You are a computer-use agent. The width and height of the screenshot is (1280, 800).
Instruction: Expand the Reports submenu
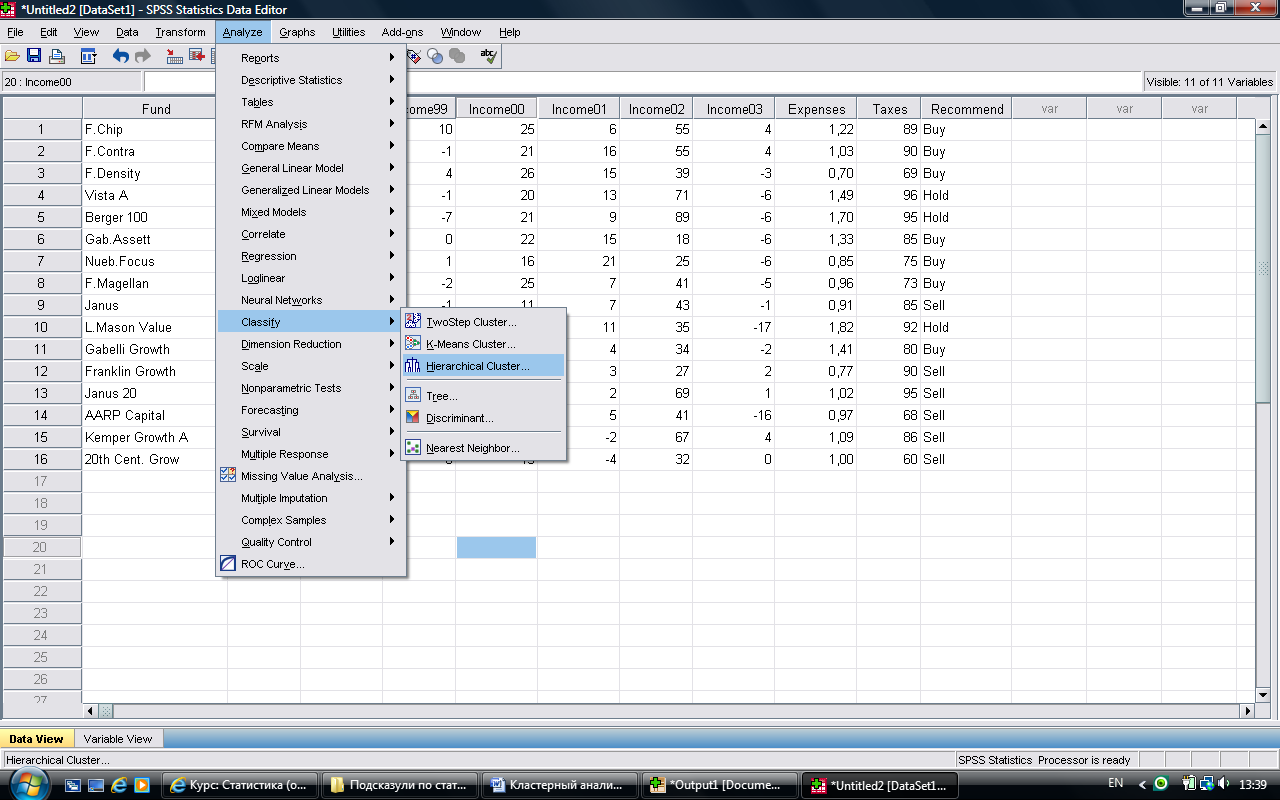pyautogui.click(x=311, y=58)
